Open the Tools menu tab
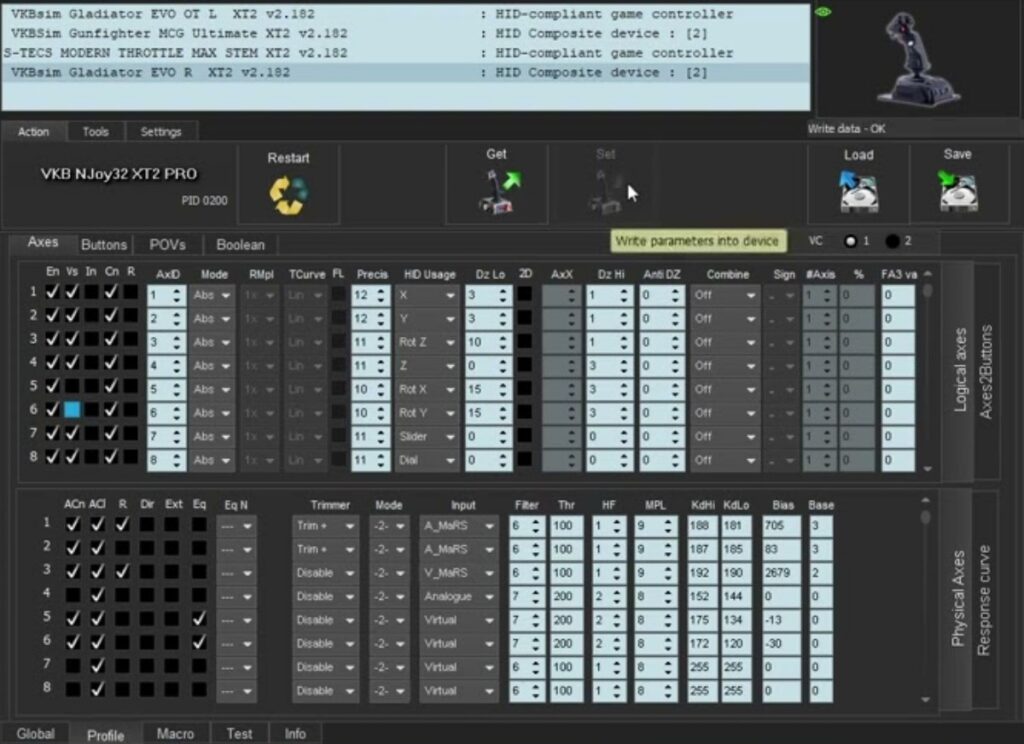Screen dimensions: 1024x744 (x=95, y=131)
